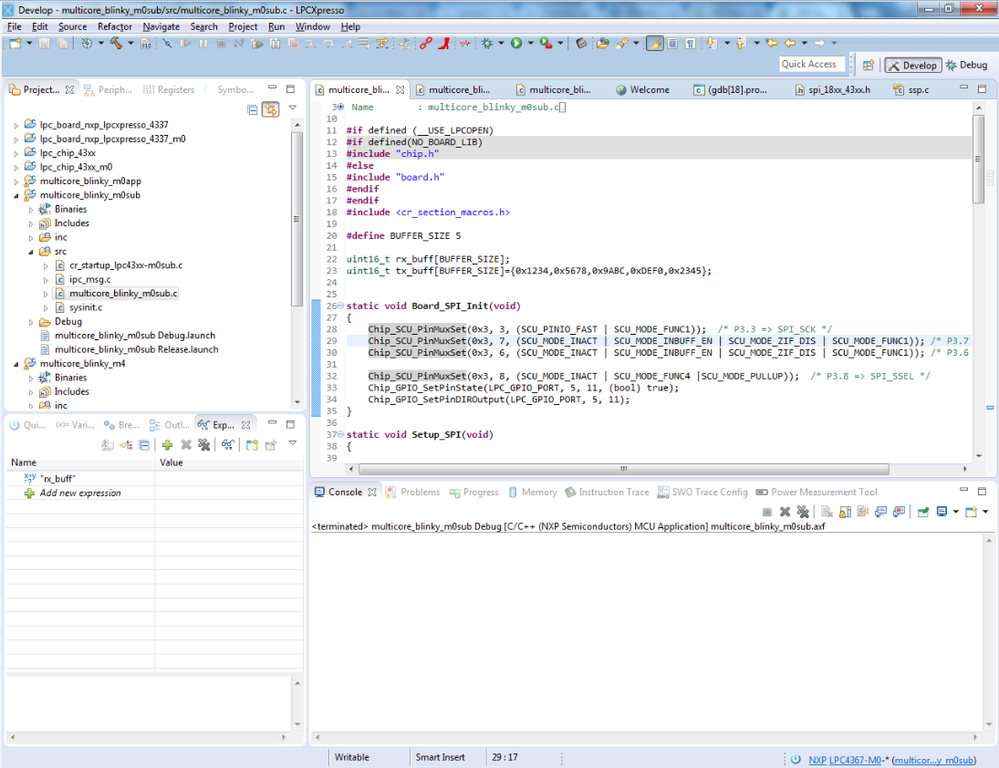This screenshot has height=768, width=999.
Task: Click the Save icon in main toolbar
Action: [x=44, y=43]
